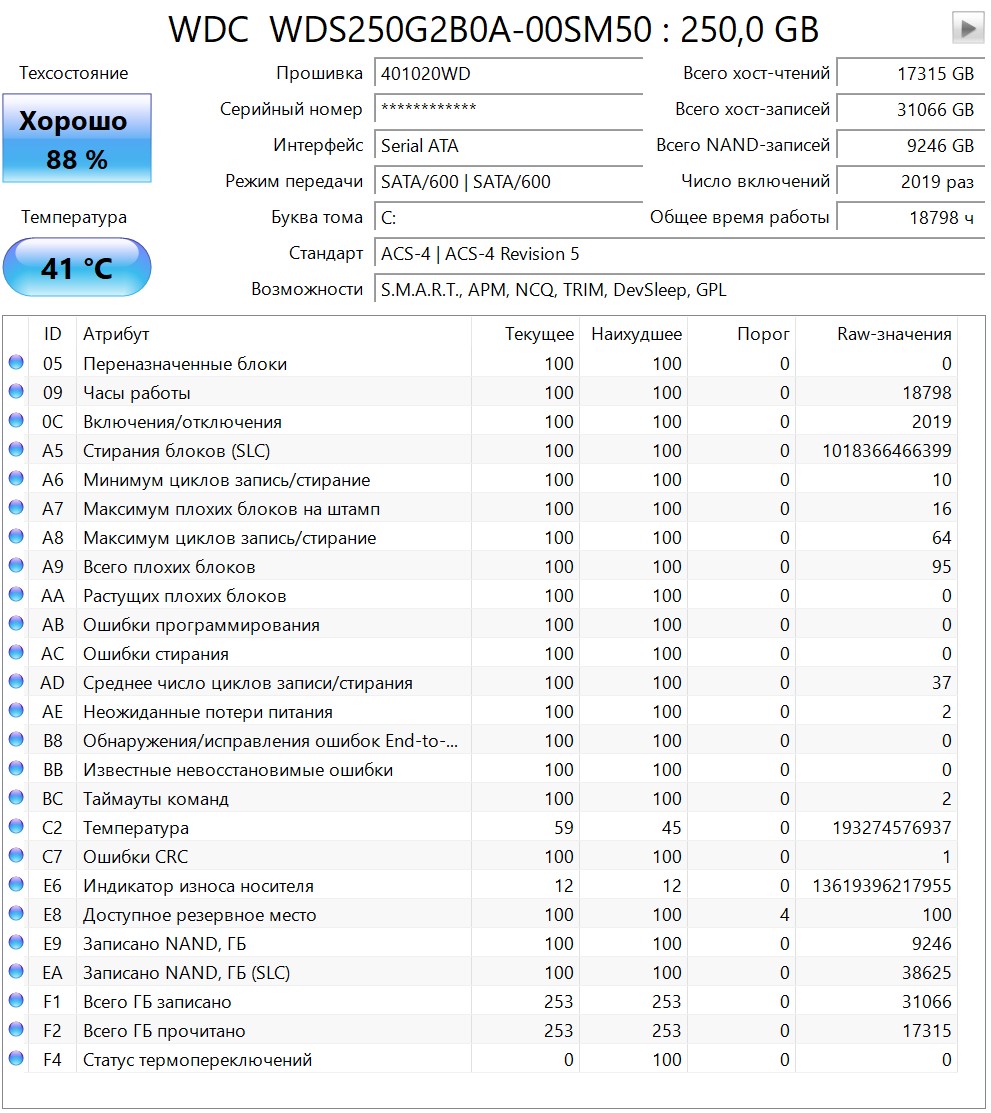
Task: Click status icon of row 05 Переназначенные блоки
Action: pos(16,363)
